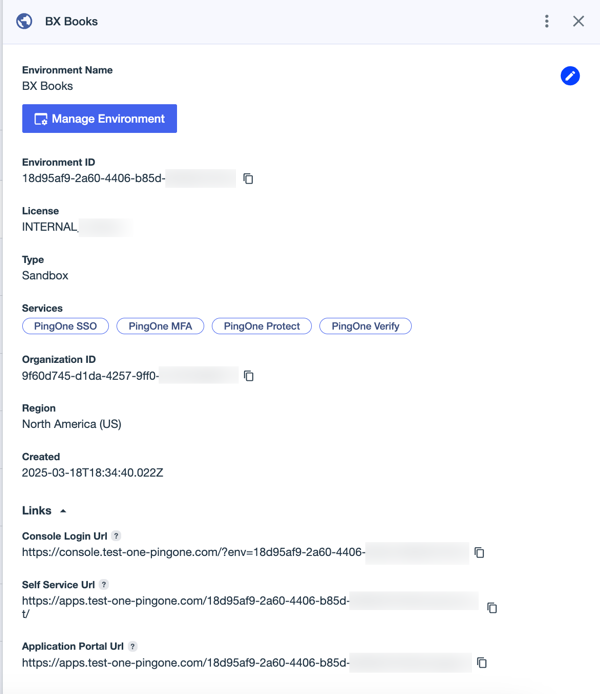600x694 pixels.
Task: Click the globe icon beside BX Books title
Action: click(x=24, y=21)
